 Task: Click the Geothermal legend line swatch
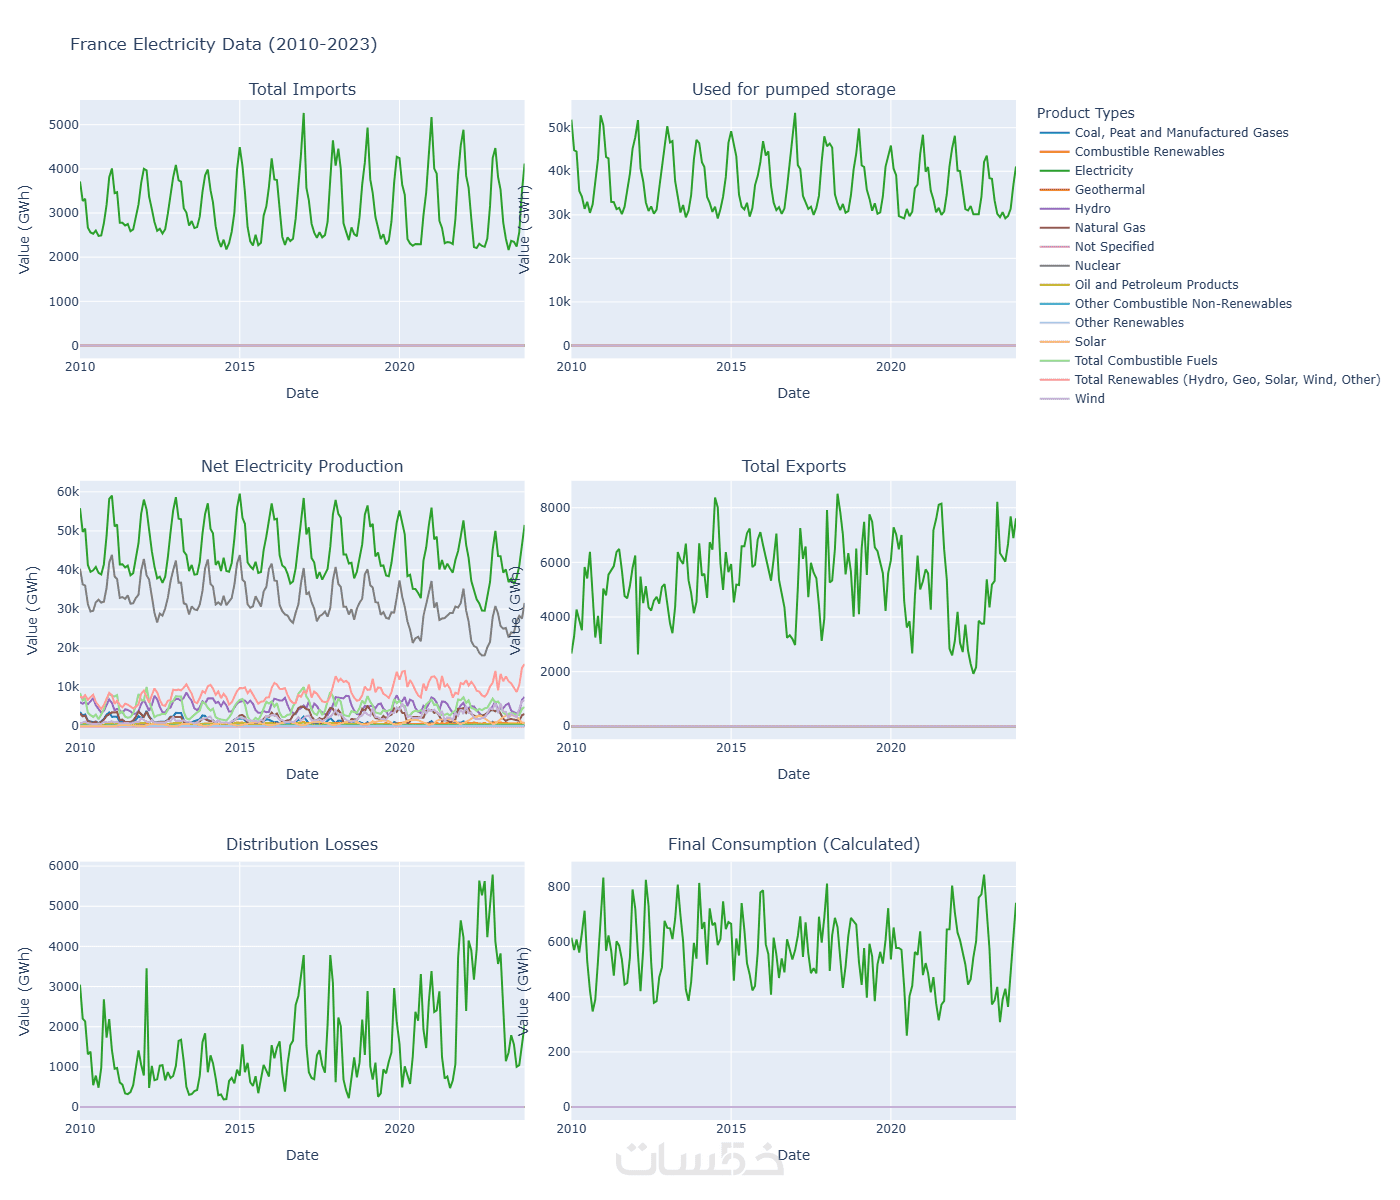coord(1055,190)
